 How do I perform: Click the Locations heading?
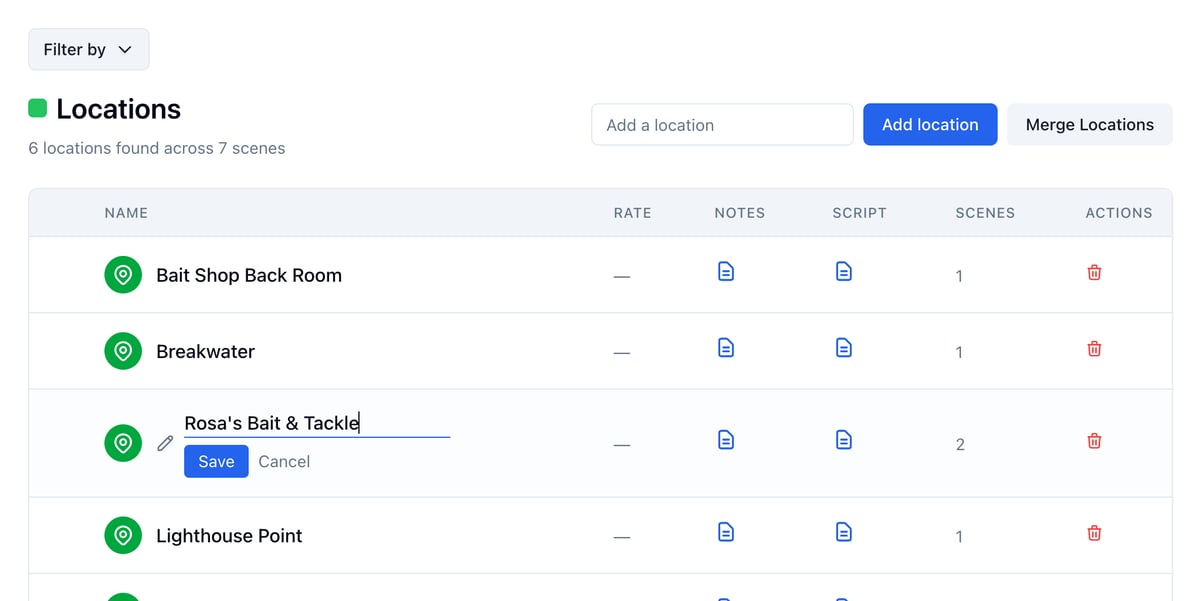click(x=118, y=109)
